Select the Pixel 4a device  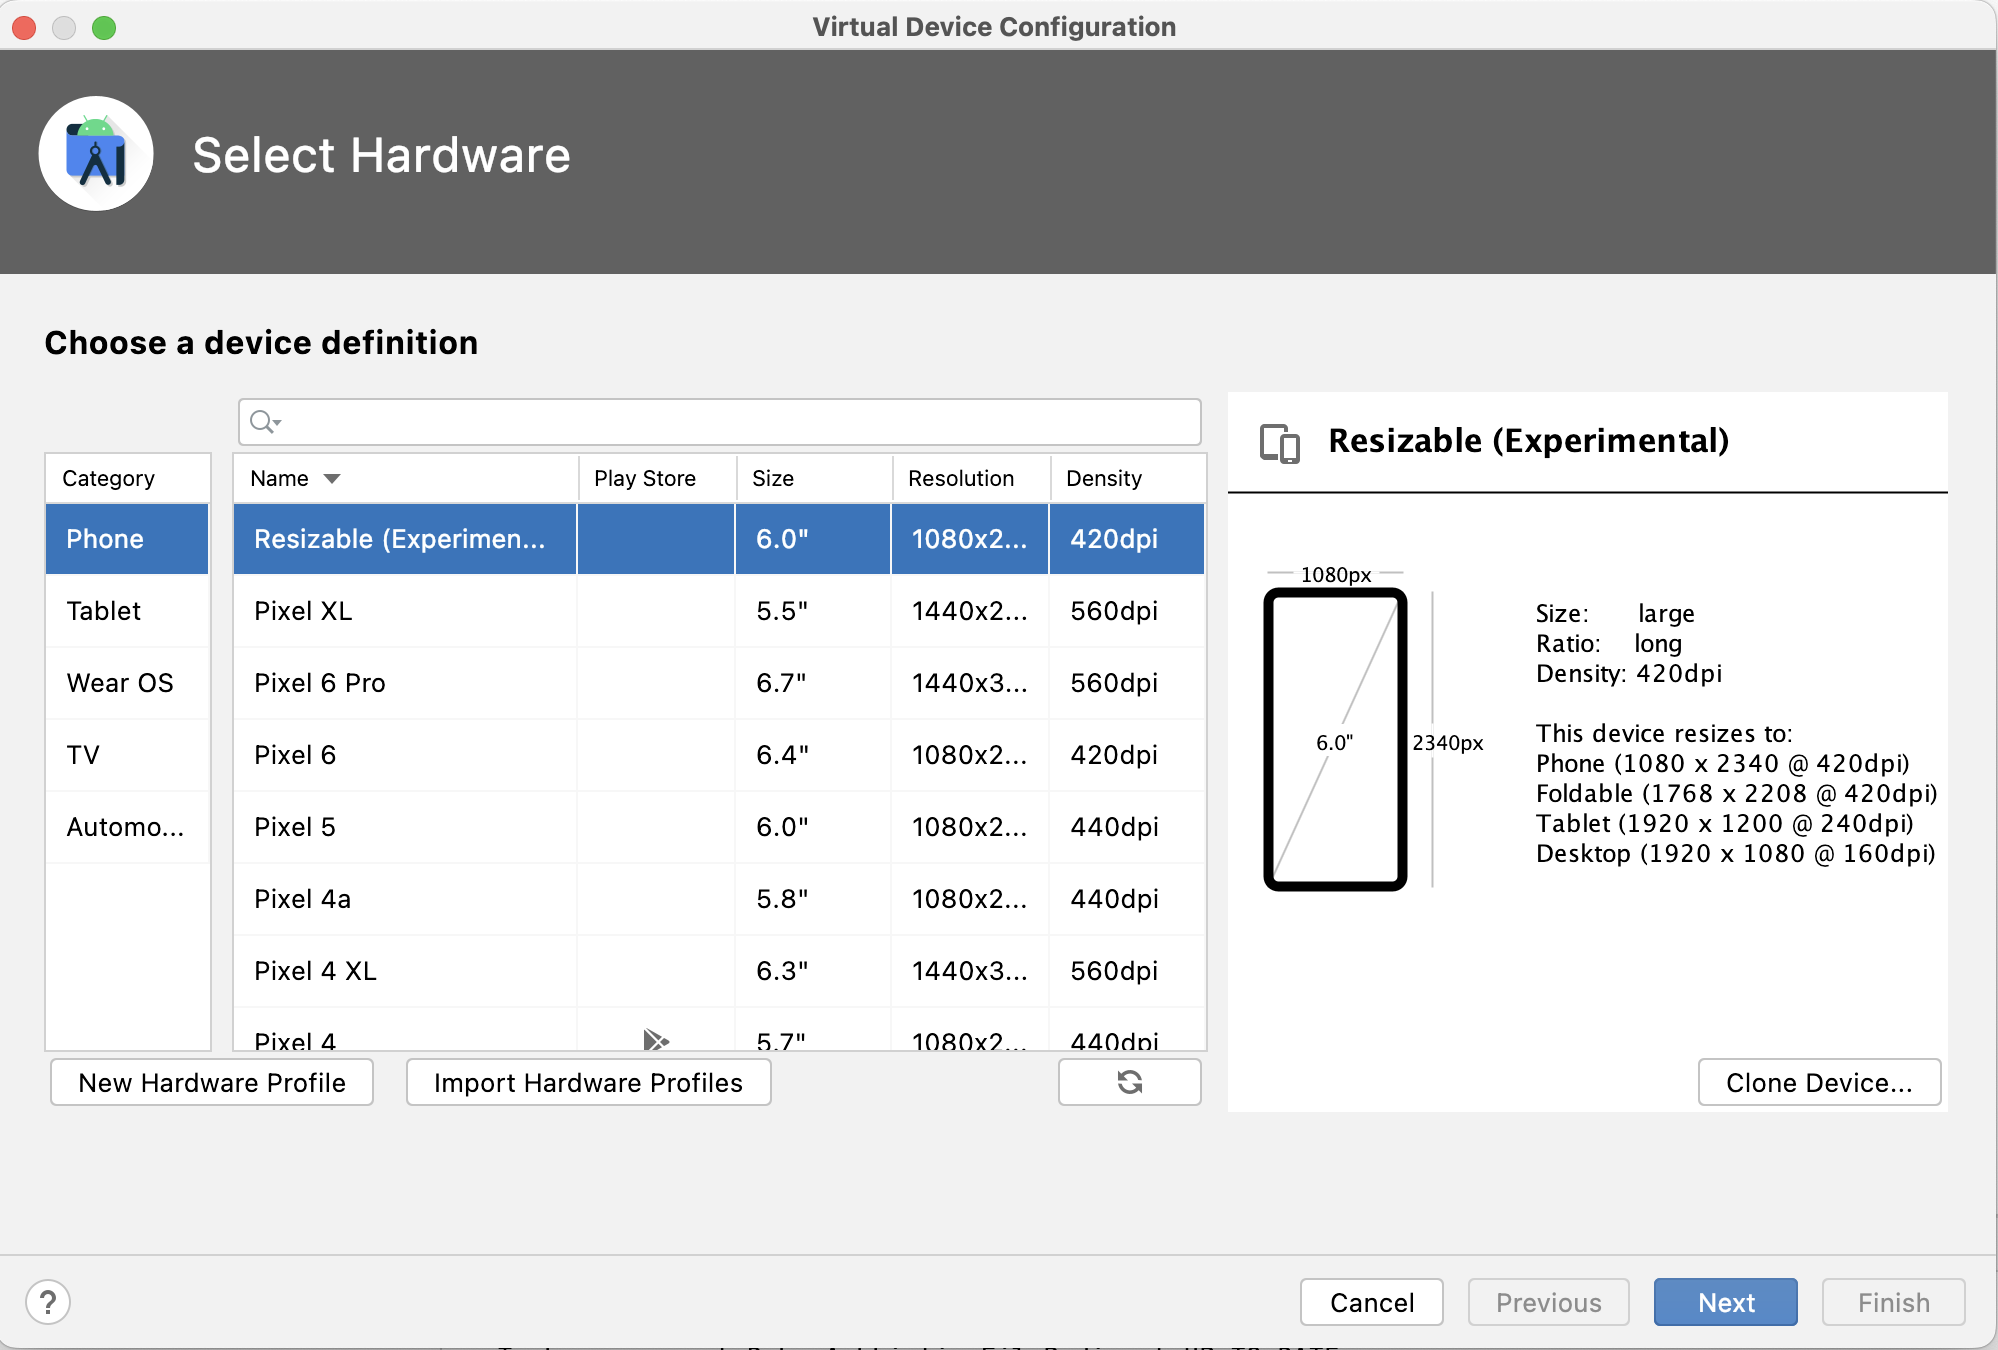click(303, 899)
